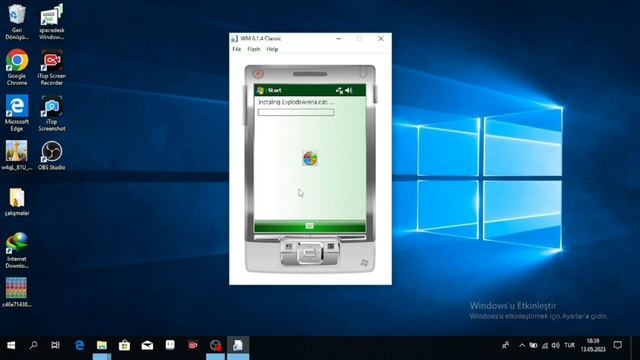The height and width of the screenshot is (360, 640).
Task: Click the "Installing ExplodeArena.cab" text
Action: coord(296,102)
